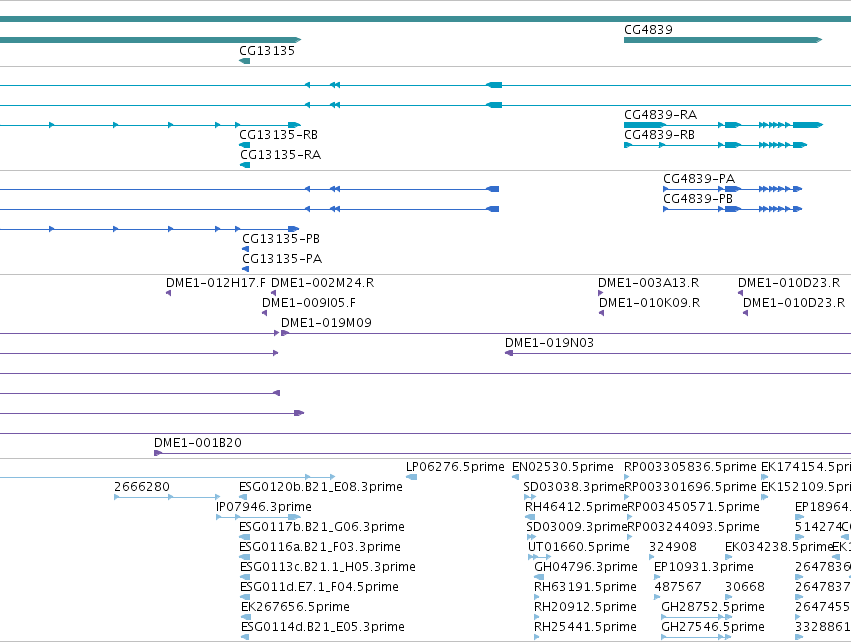
Task: Select the CG4839-PB protein label
Action: coord(698,199)
